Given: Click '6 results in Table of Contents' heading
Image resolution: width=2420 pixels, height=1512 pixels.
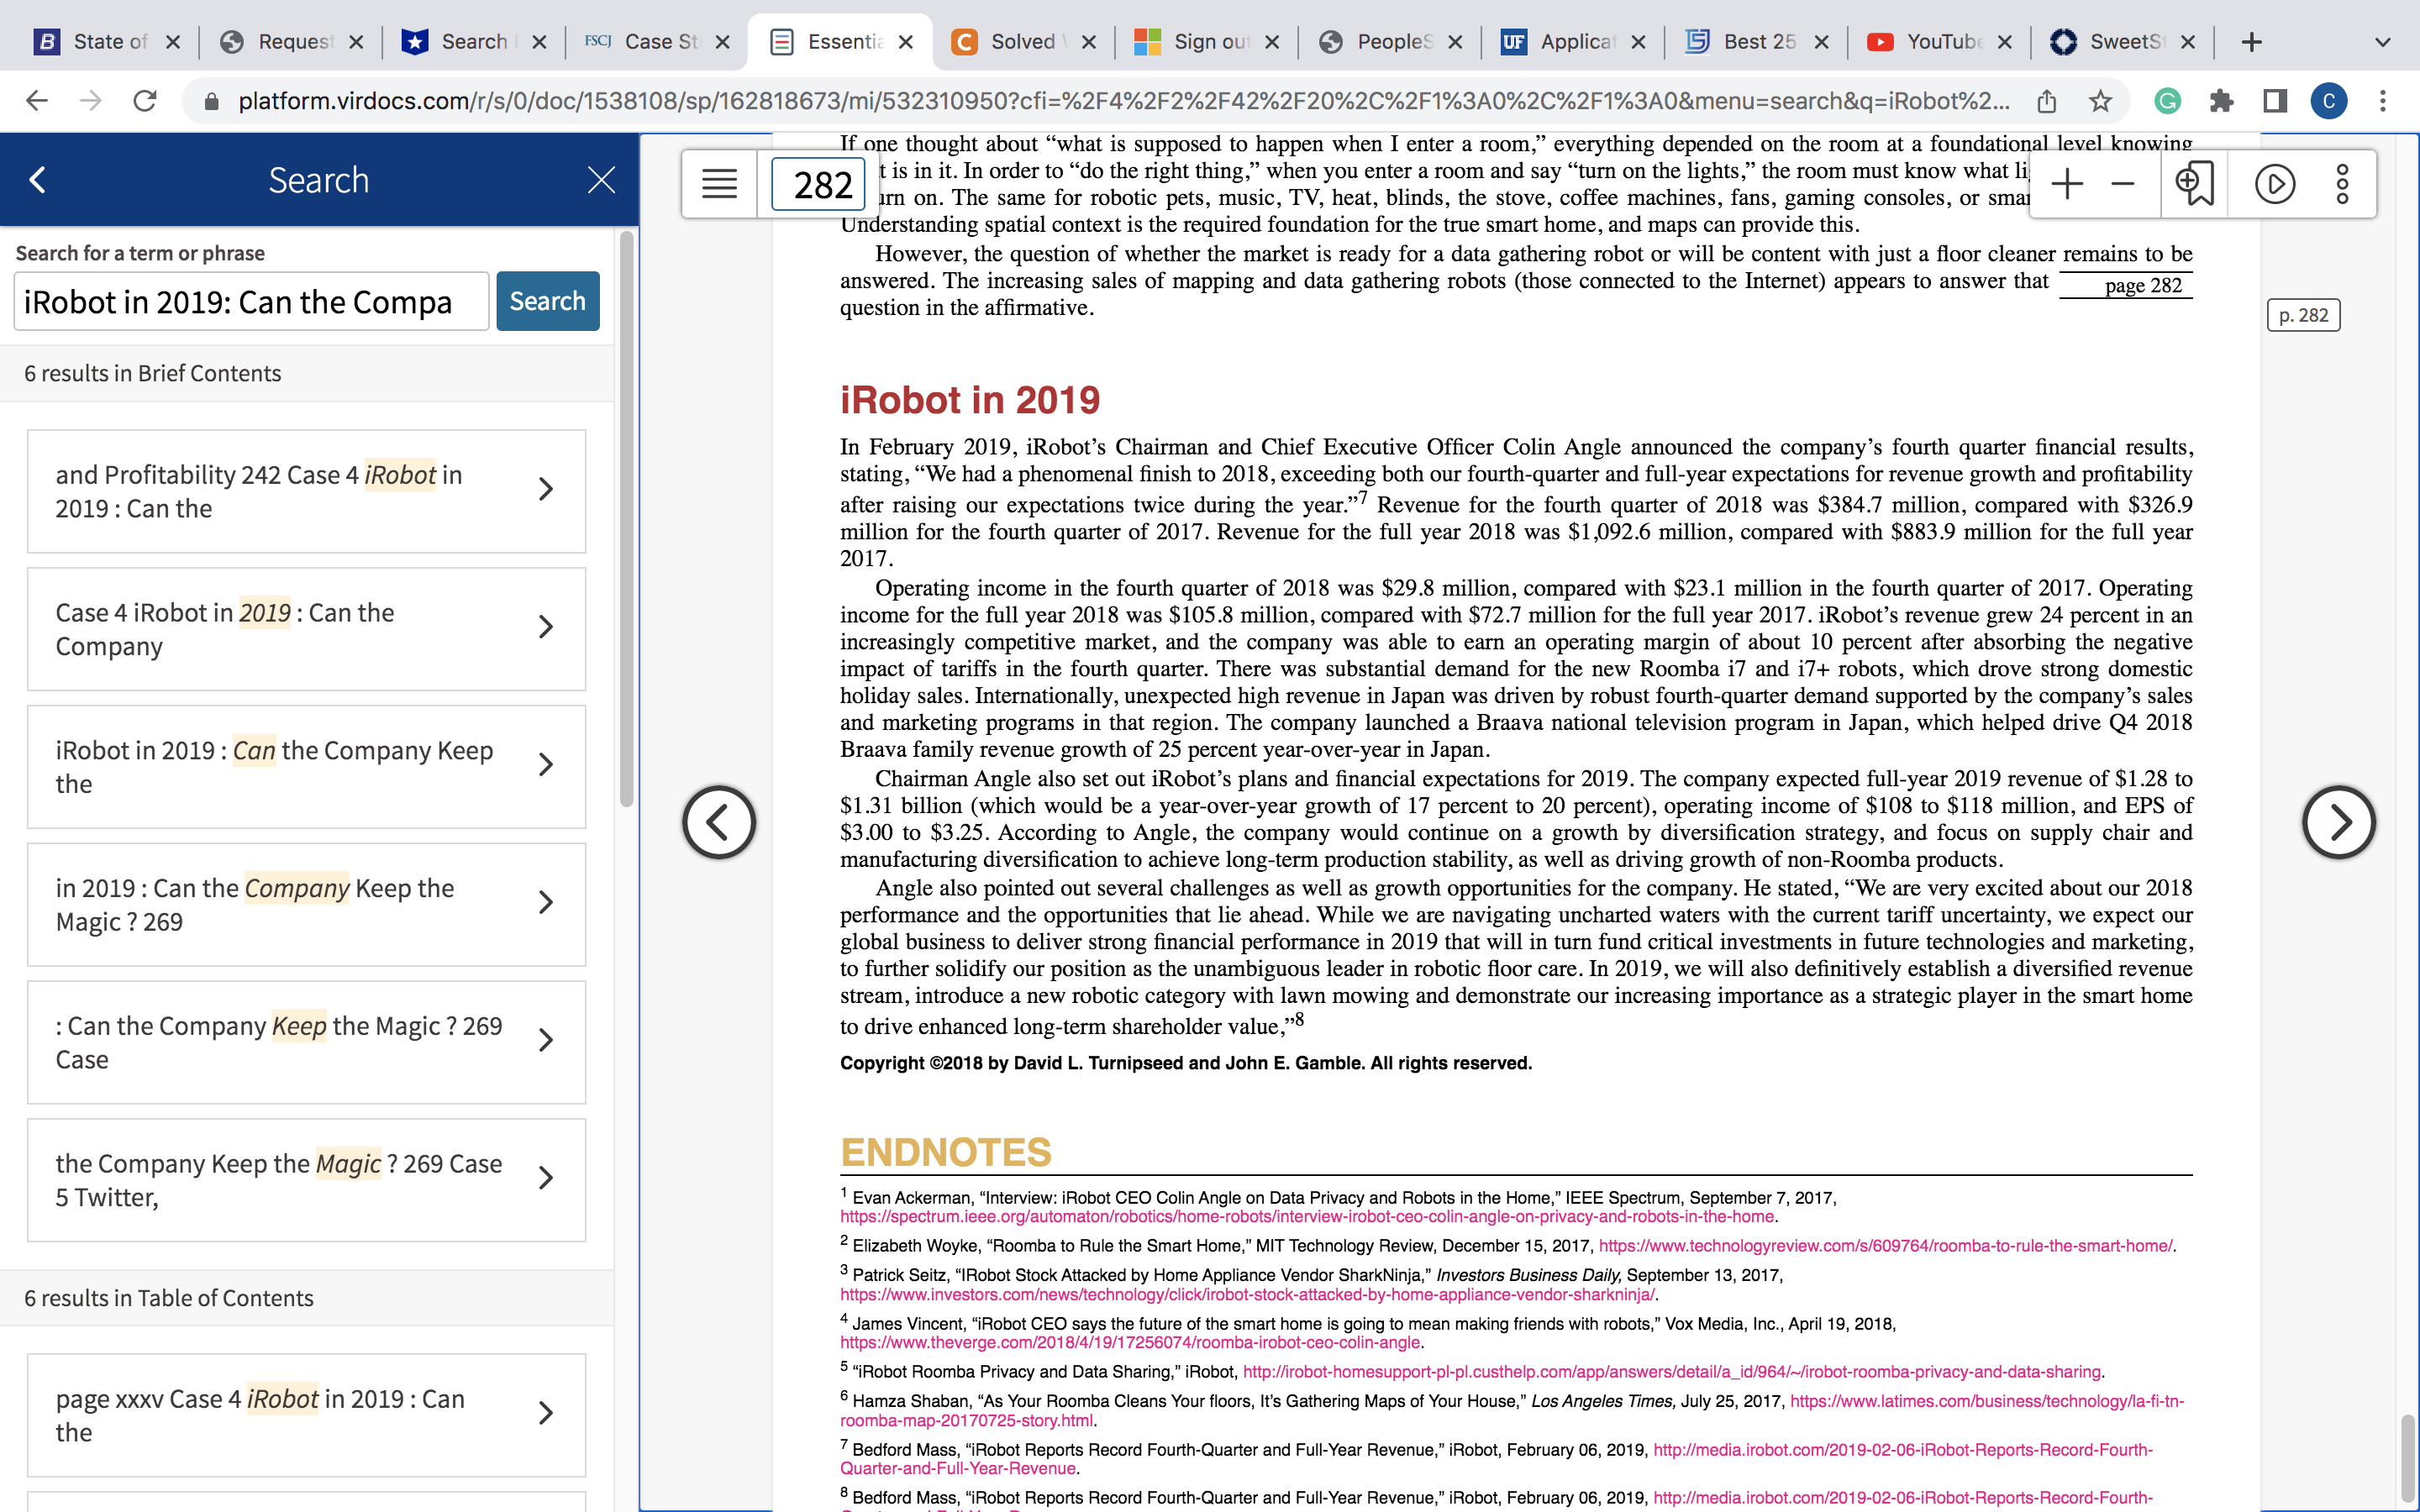Looking at the screenshot, I should tap(168, 1298).
